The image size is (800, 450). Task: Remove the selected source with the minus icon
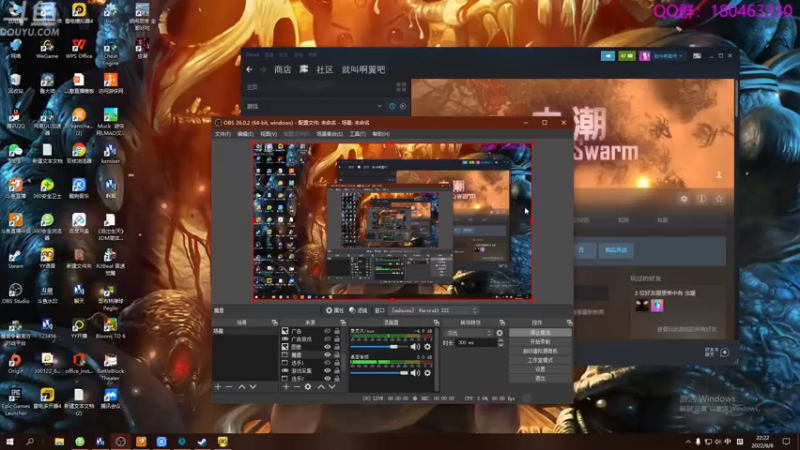pyautogui.click(x=297, y=387)
